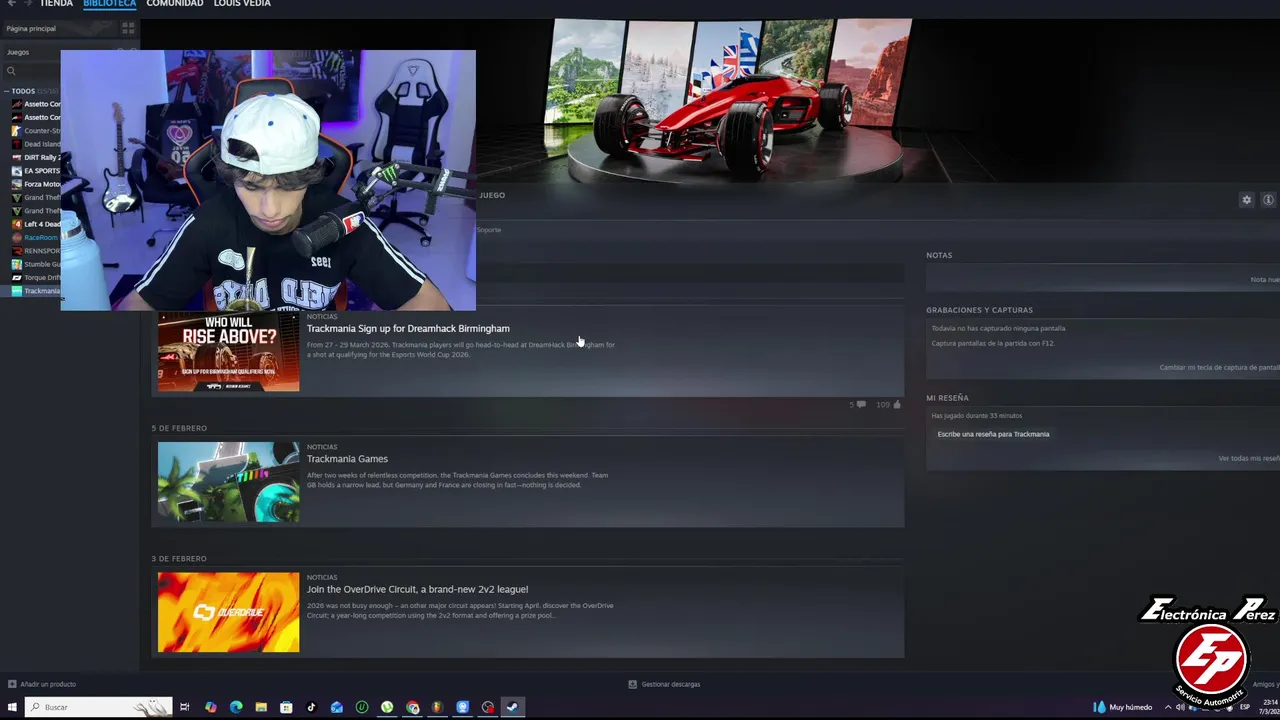
Task: Click 'Captura pantallas de la partida con F12'
Action: coord(992,343)
